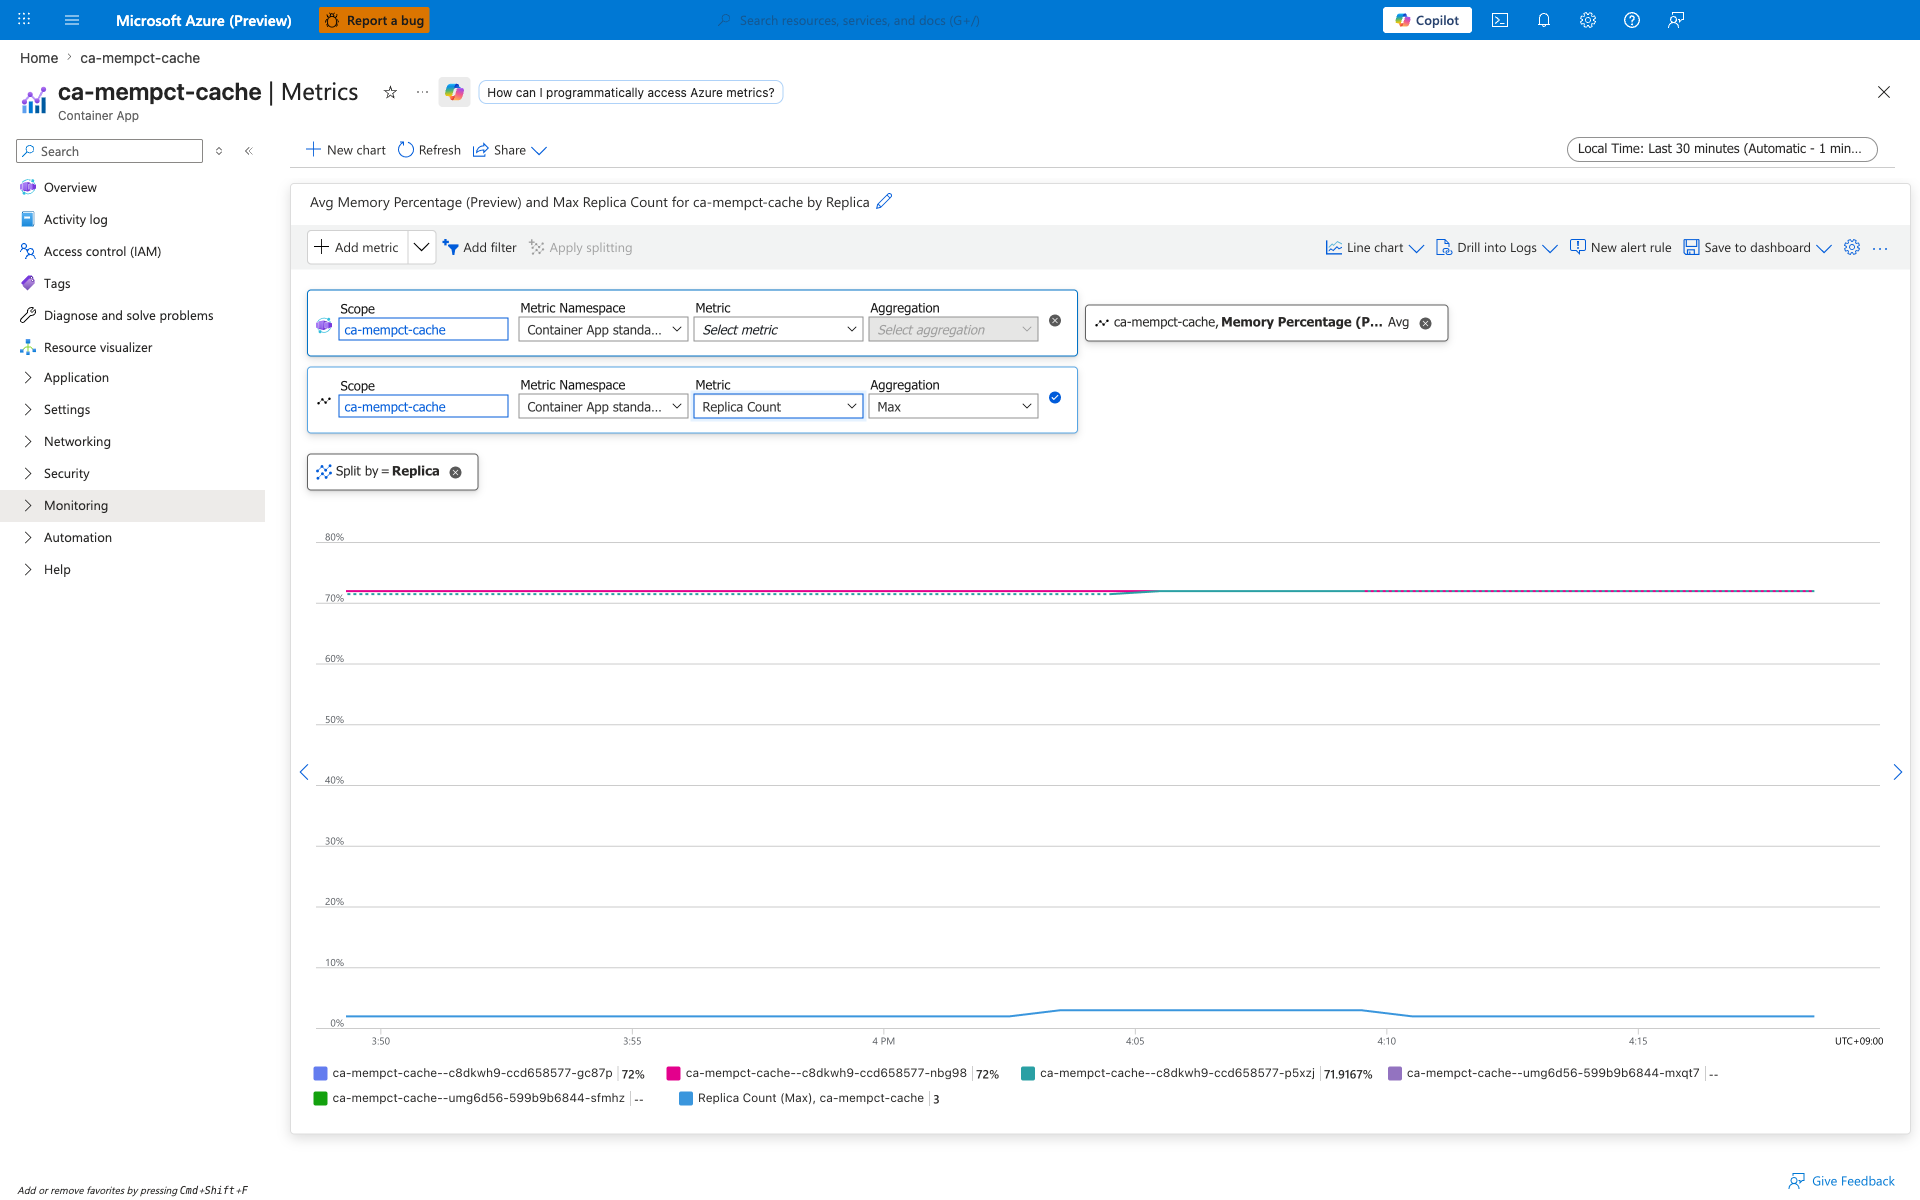Open chart settings gear icon

click(x=1852, y=247)
